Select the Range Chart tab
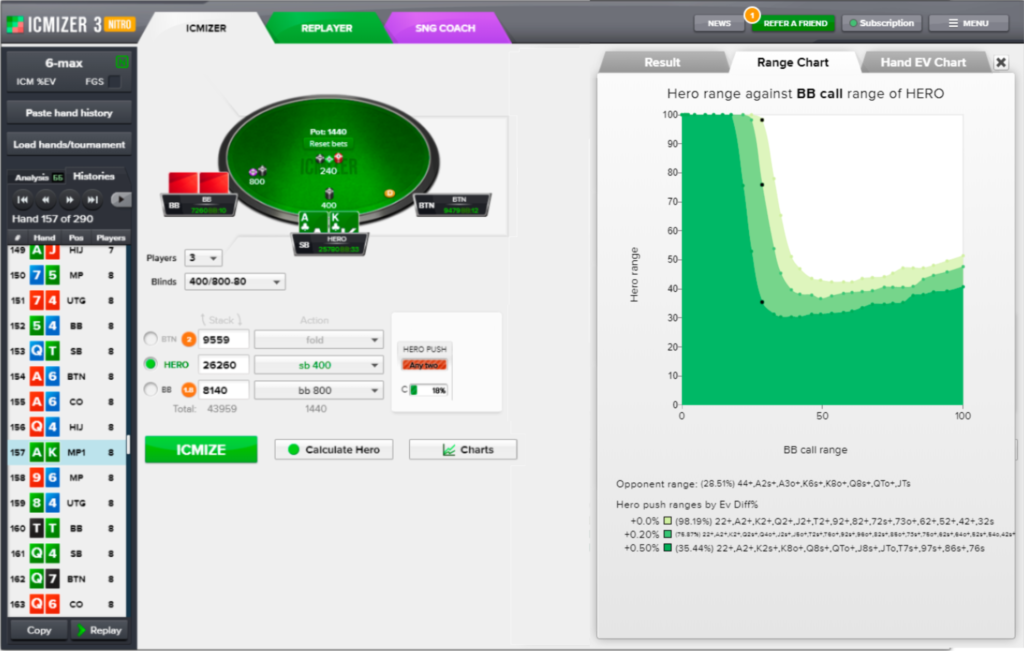 (x=793, y=63)
